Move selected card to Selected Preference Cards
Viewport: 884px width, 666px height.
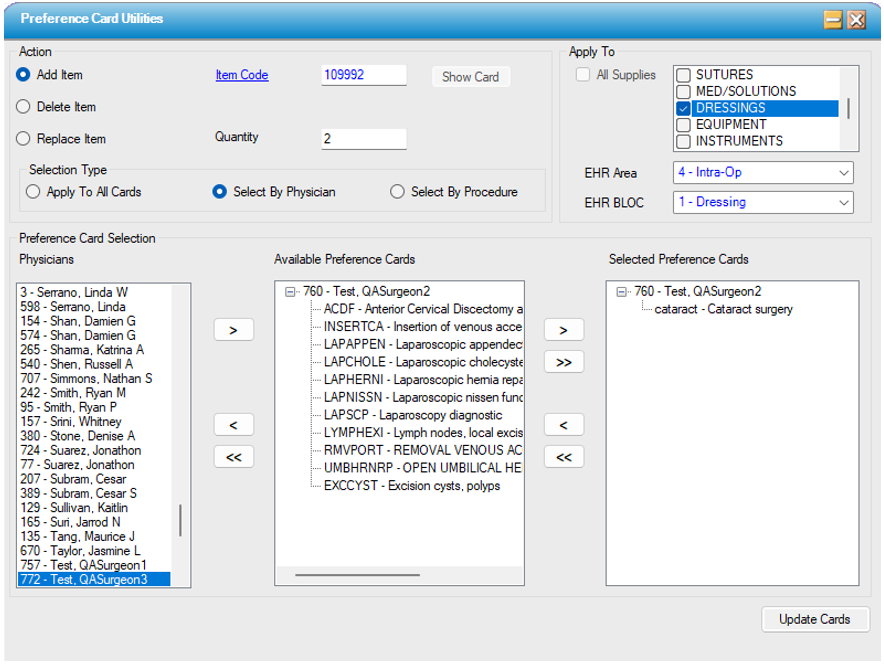(563, 330)
